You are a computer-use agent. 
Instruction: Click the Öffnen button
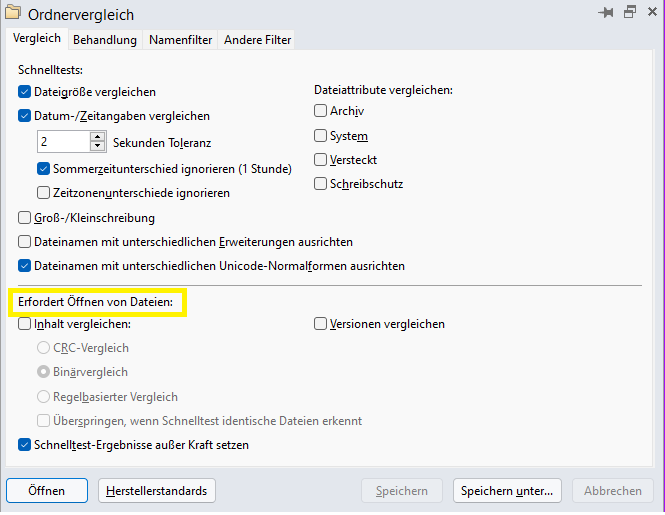pyautogui.click(x=47, y=491)
